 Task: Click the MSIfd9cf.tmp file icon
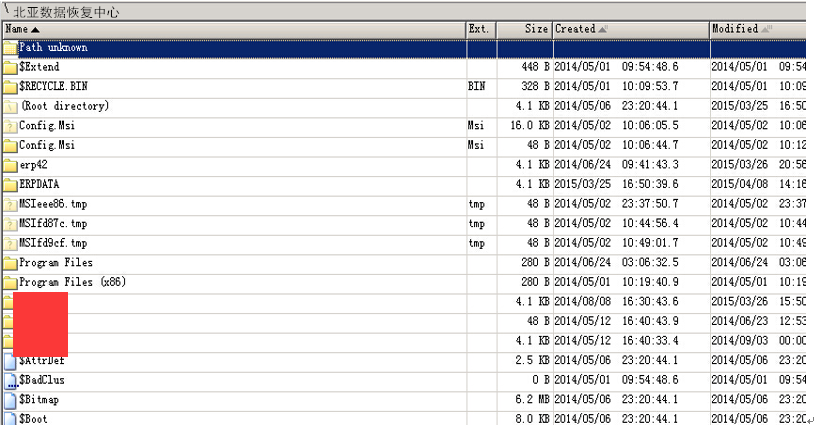click(x=10, y=244)
